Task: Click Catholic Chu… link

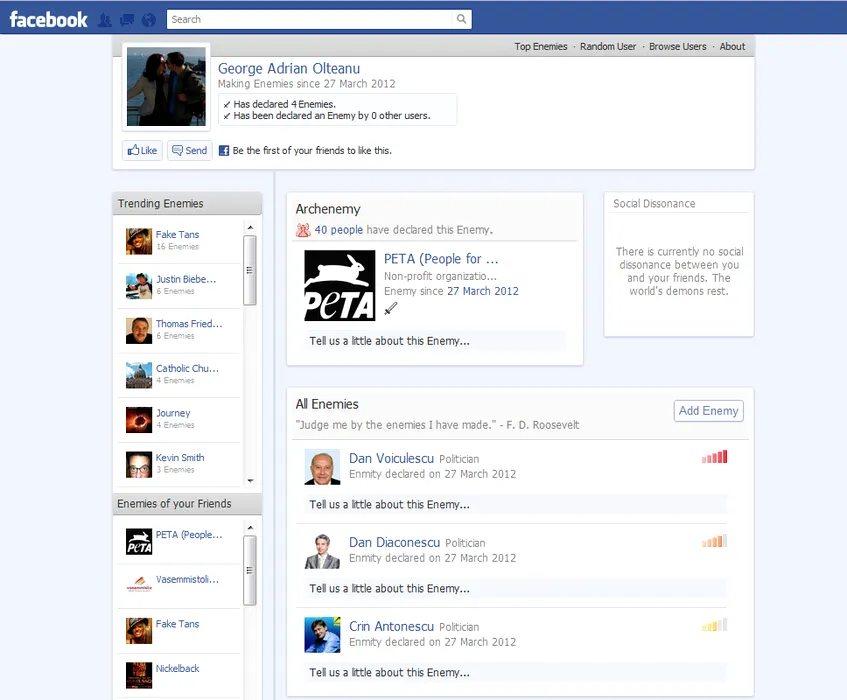Action: click(187, 368)
